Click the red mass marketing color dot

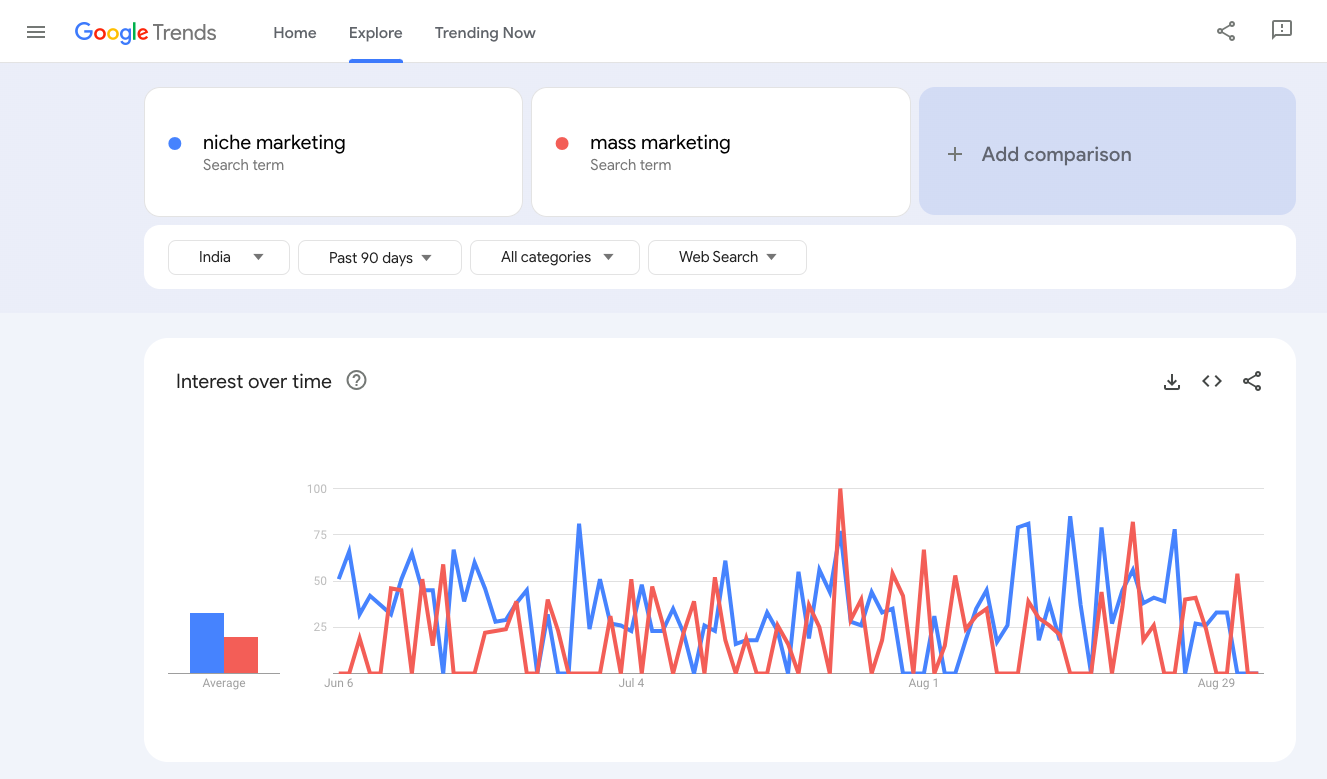click(x=562, y=143)
